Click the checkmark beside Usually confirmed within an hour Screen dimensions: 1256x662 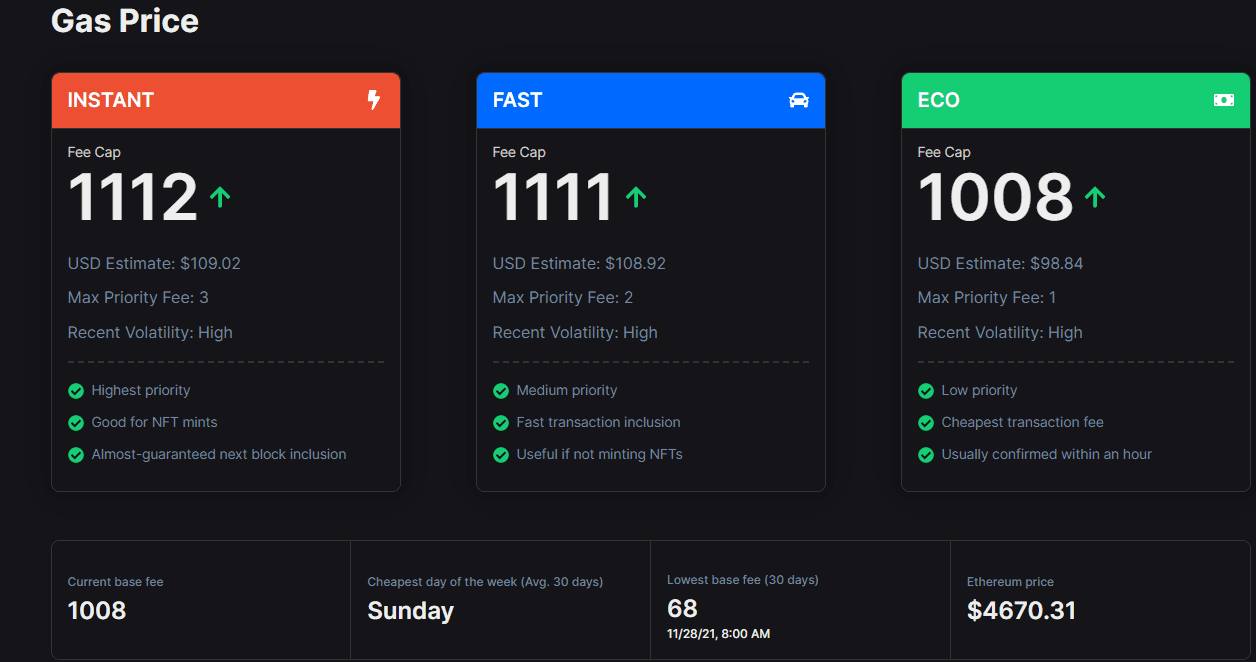926,455
